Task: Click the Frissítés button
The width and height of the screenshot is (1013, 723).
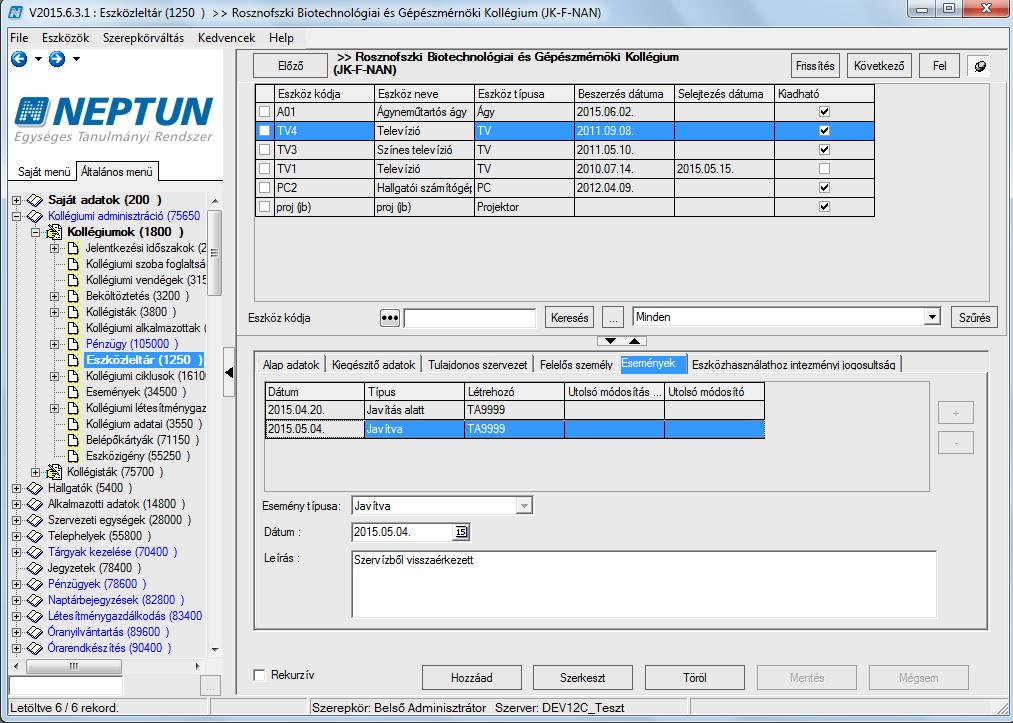Action: click(x=815, y=66)
